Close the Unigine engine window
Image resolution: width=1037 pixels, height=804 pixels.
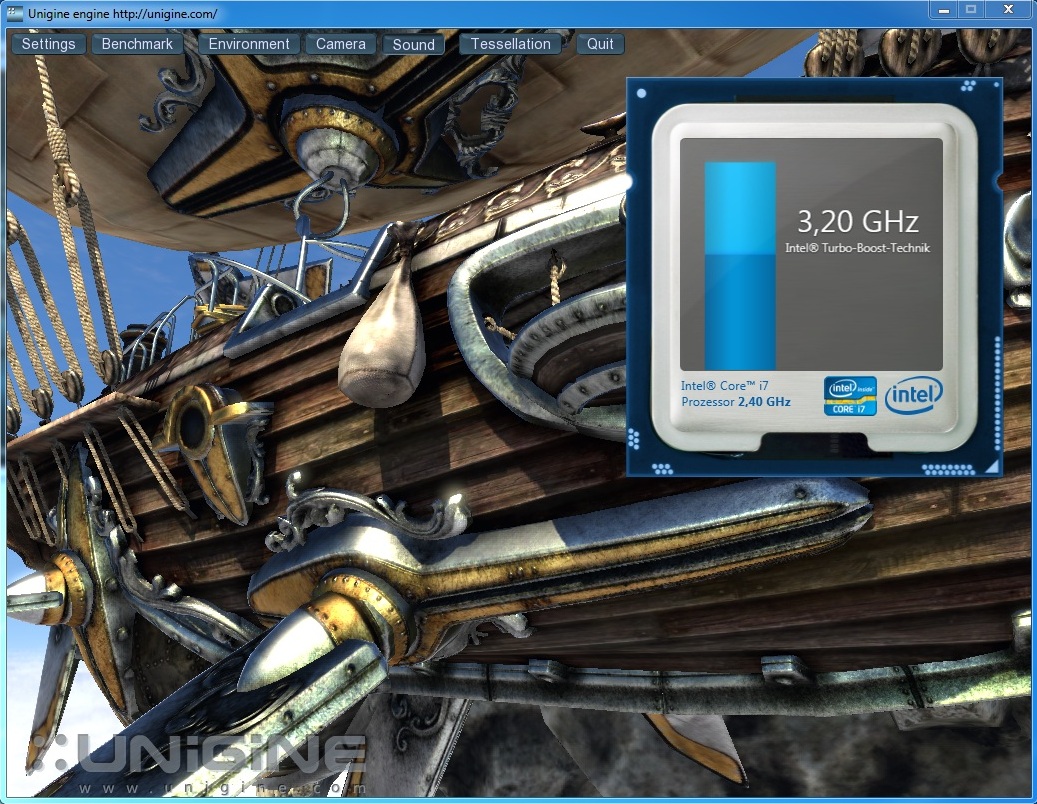click(x=1009, y=10)
